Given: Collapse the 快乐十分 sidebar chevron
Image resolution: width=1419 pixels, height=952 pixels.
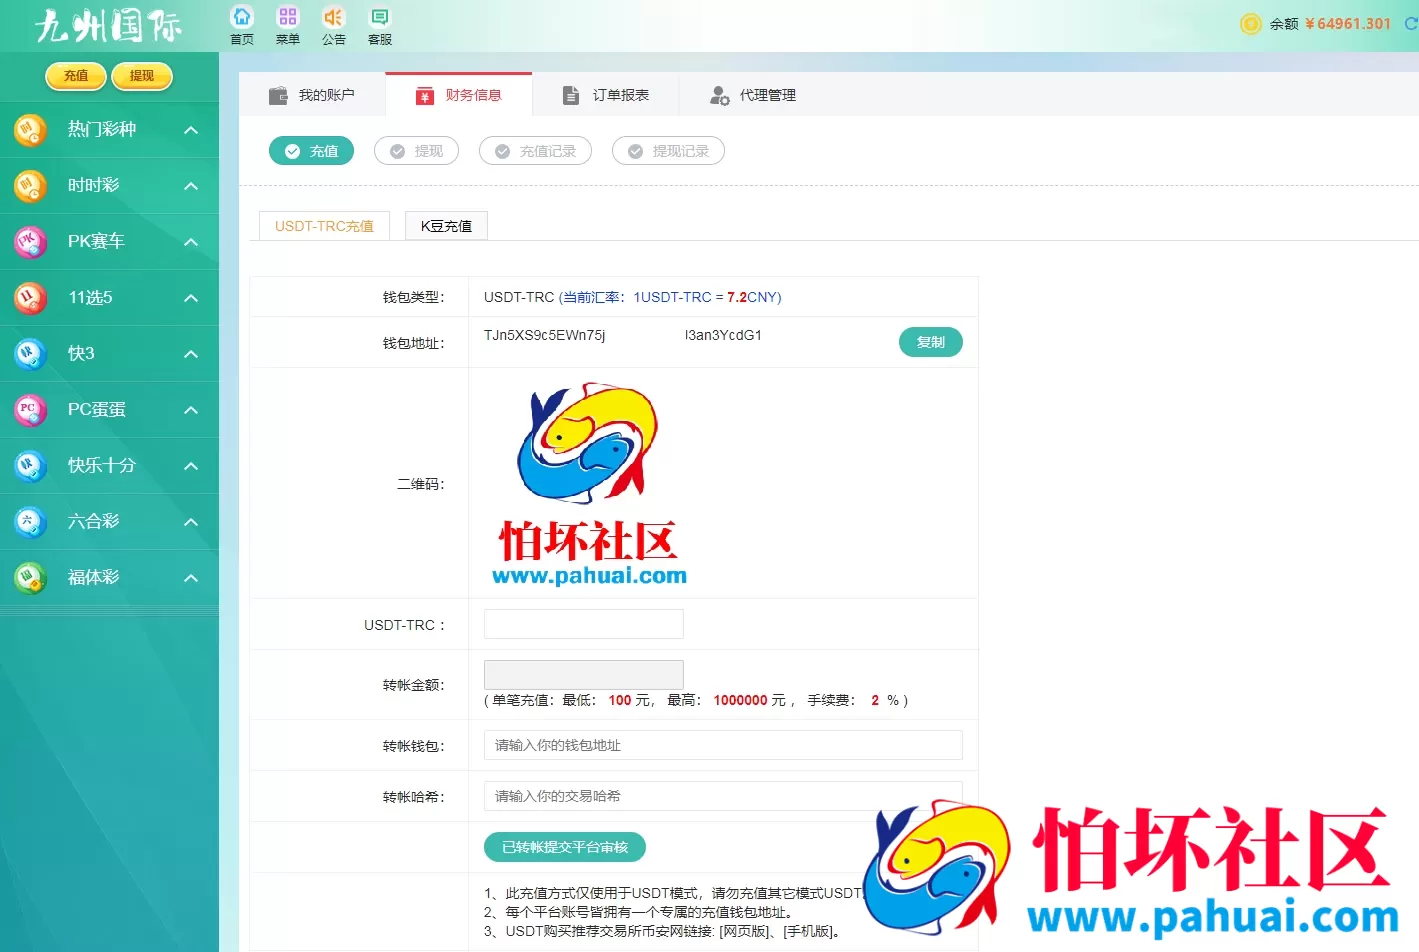Looking at the screenshot, I should pos(191,466).
